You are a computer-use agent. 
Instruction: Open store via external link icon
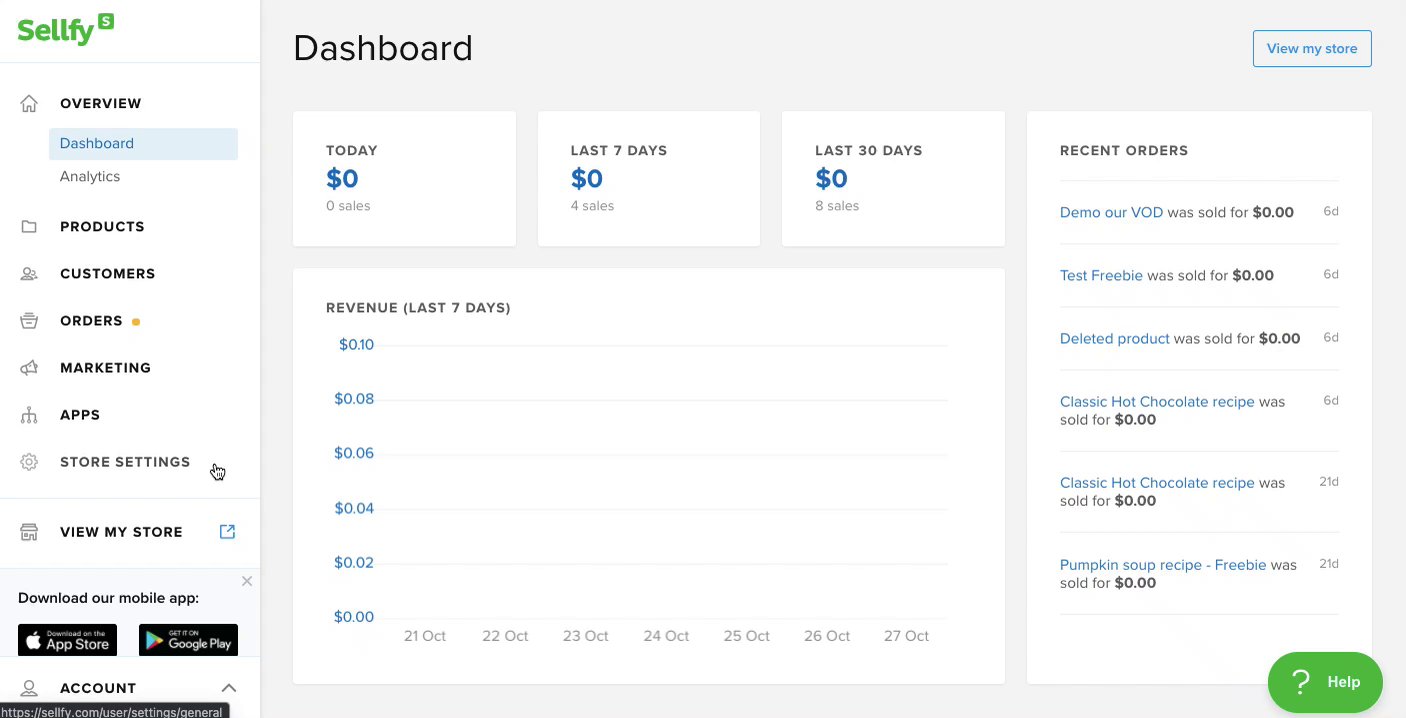tap(227, 532)
